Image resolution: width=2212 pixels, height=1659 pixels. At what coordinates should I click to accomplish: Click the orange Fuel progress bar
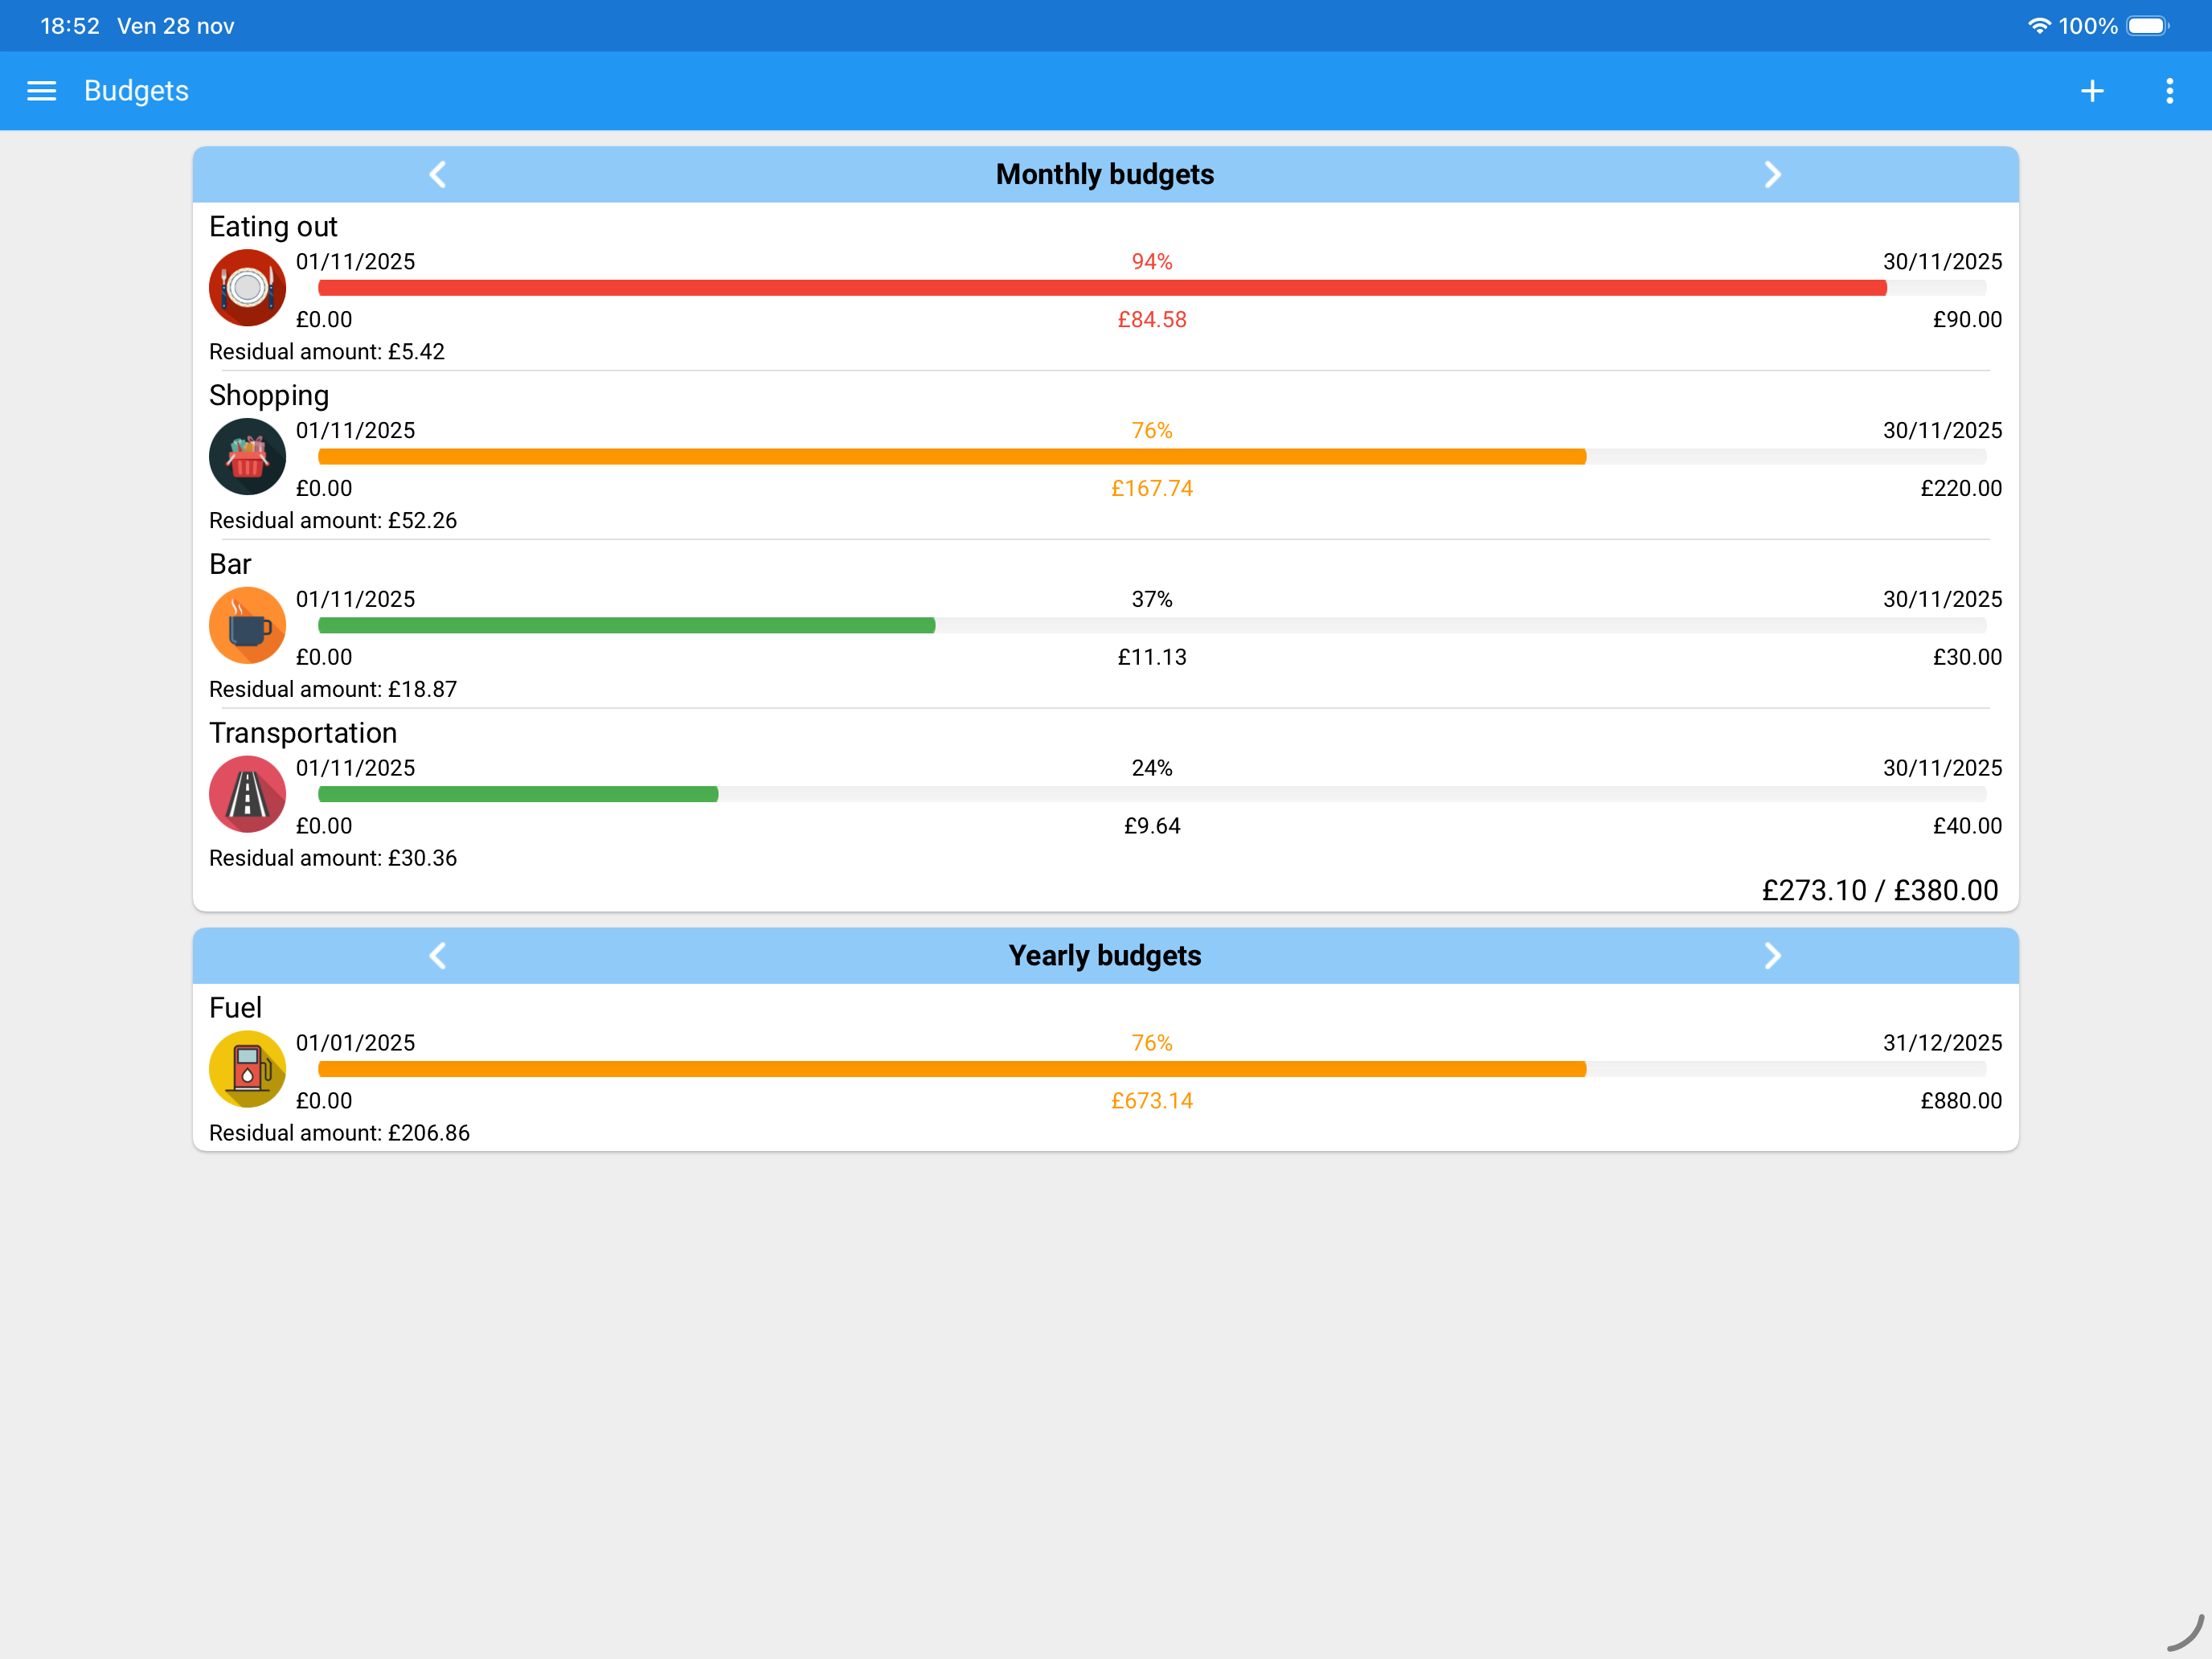coord(950,1069)
